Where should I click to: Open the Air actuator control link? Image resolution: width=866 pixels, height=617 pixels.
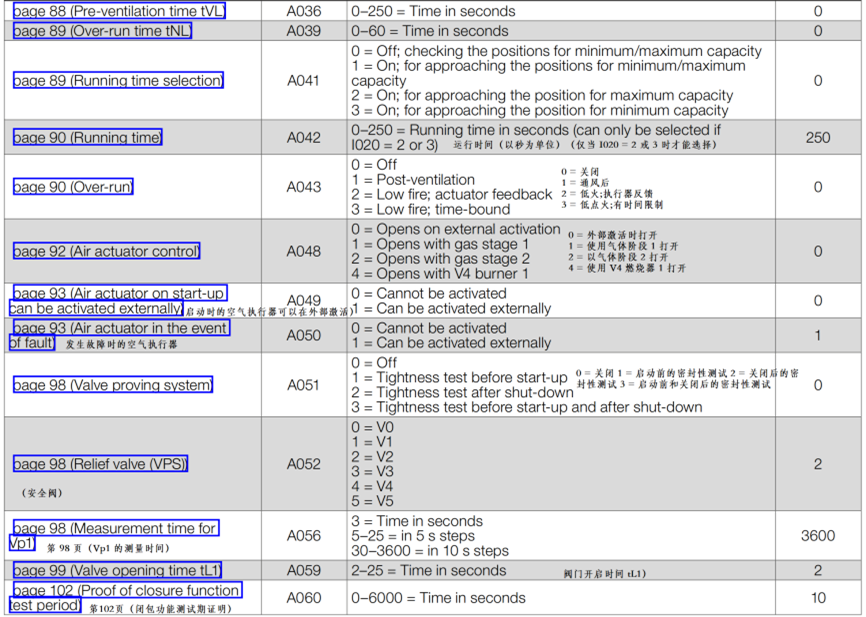click(x=106, y=251)
